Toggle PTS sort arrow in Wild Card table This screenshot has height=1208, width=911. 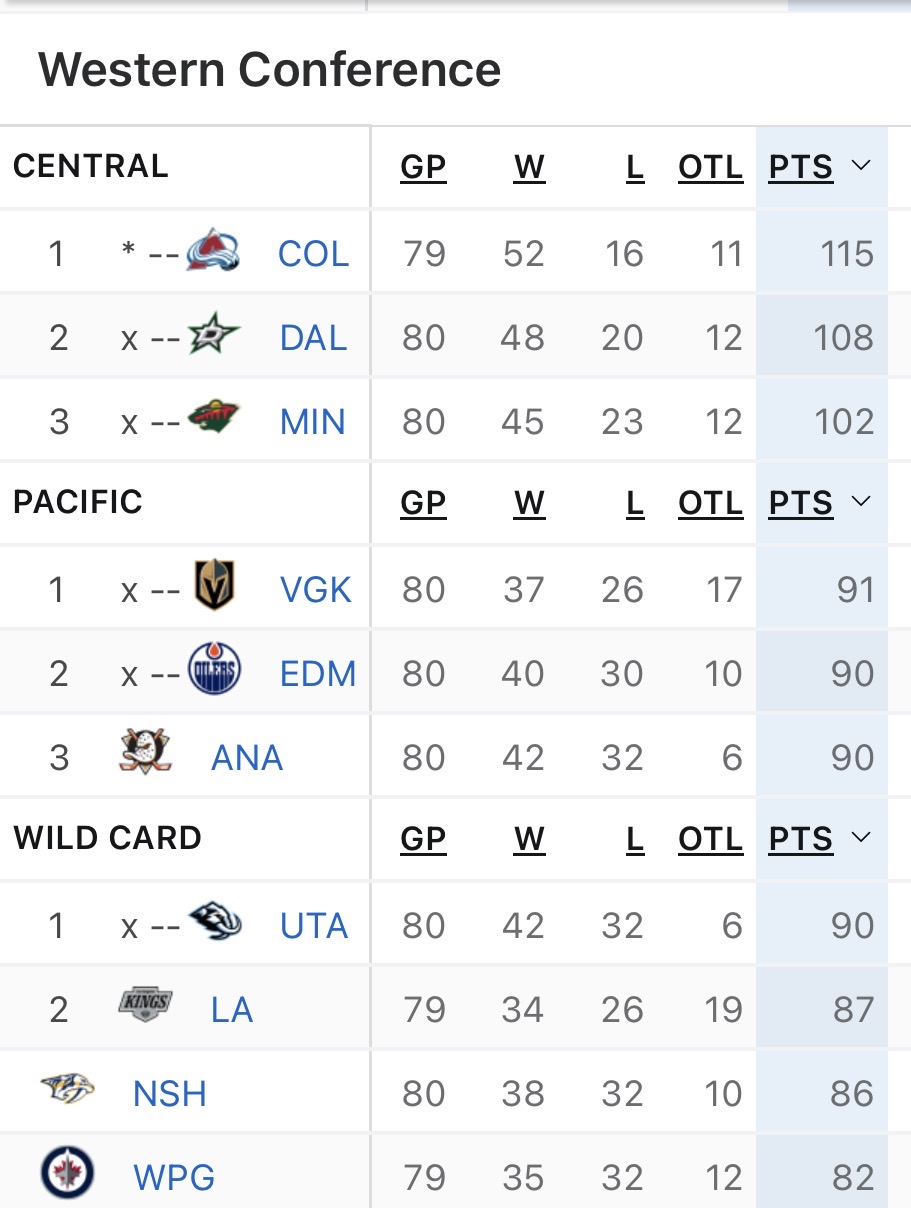click(861, 837)
